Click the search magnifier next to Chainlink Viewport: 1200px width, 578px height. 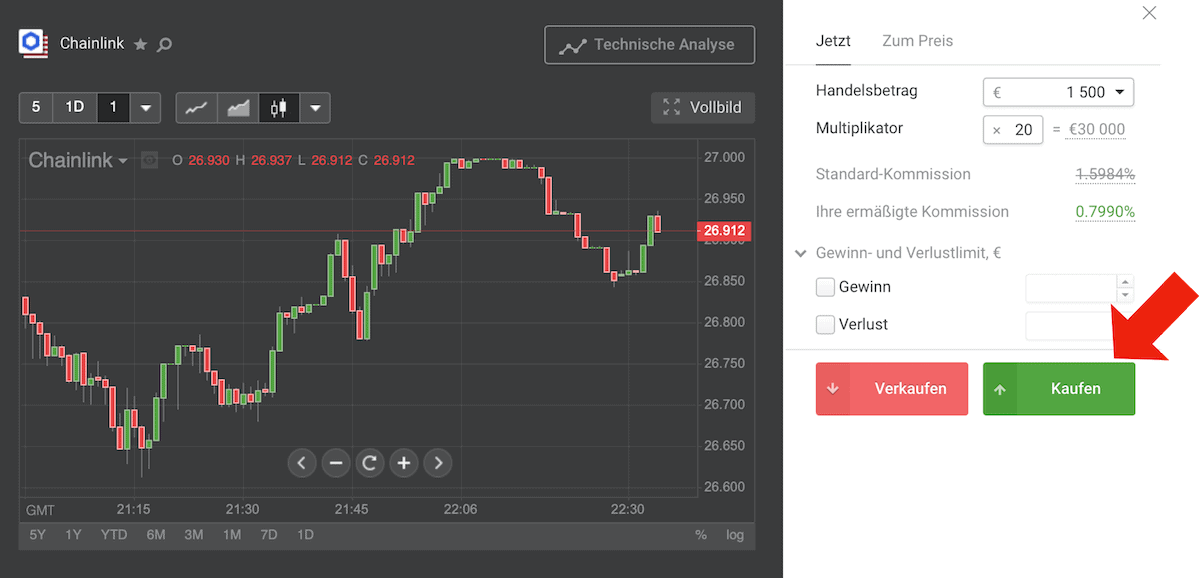pyautogui.click(x=165, y=44)
